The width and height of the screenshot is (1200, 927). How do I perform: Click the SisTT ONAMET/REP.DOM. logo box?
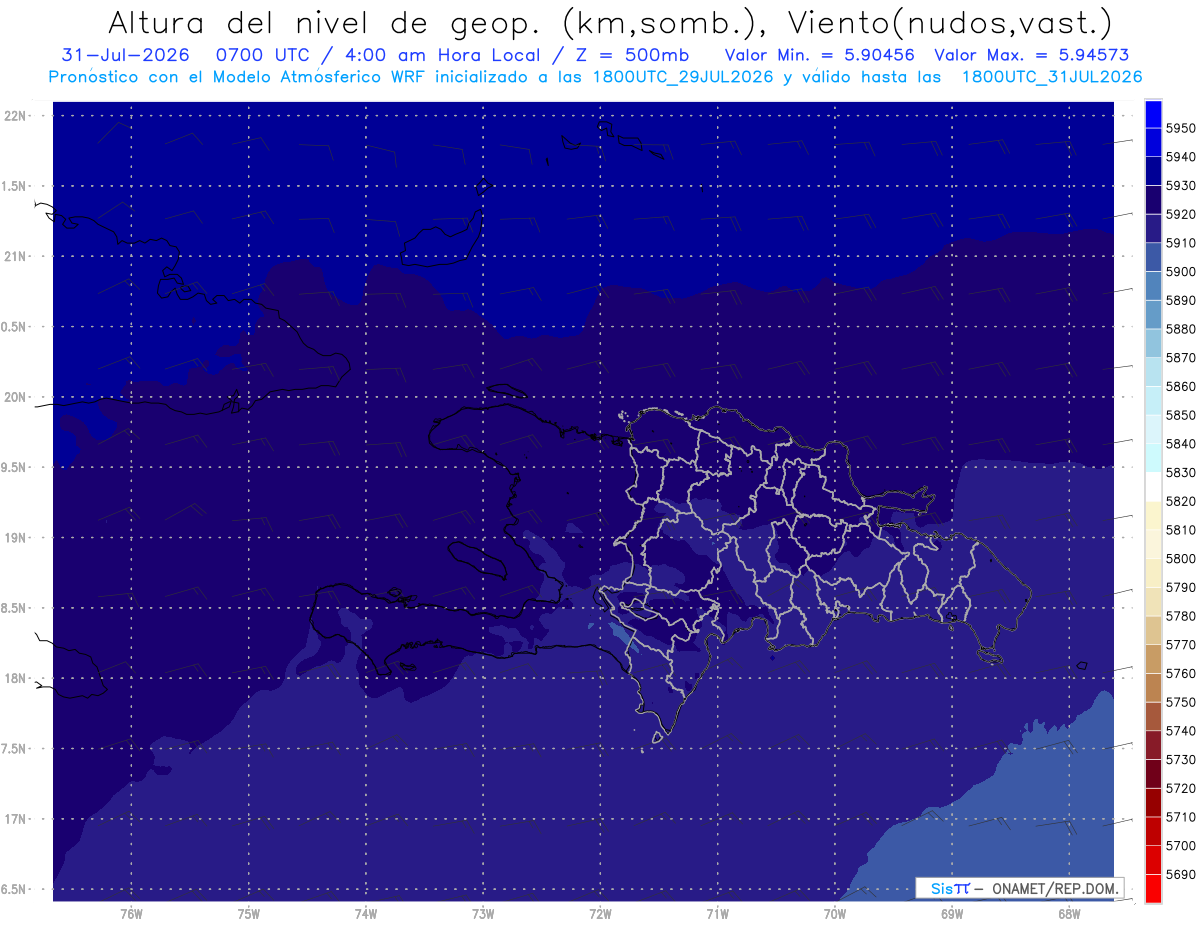(1019, 888)
